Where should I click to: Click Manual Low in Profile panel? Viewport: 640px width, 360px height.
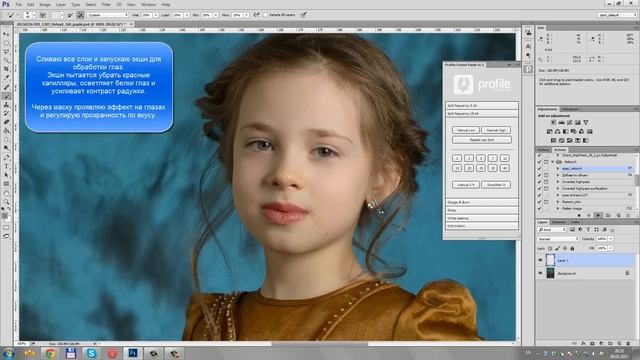466,130
